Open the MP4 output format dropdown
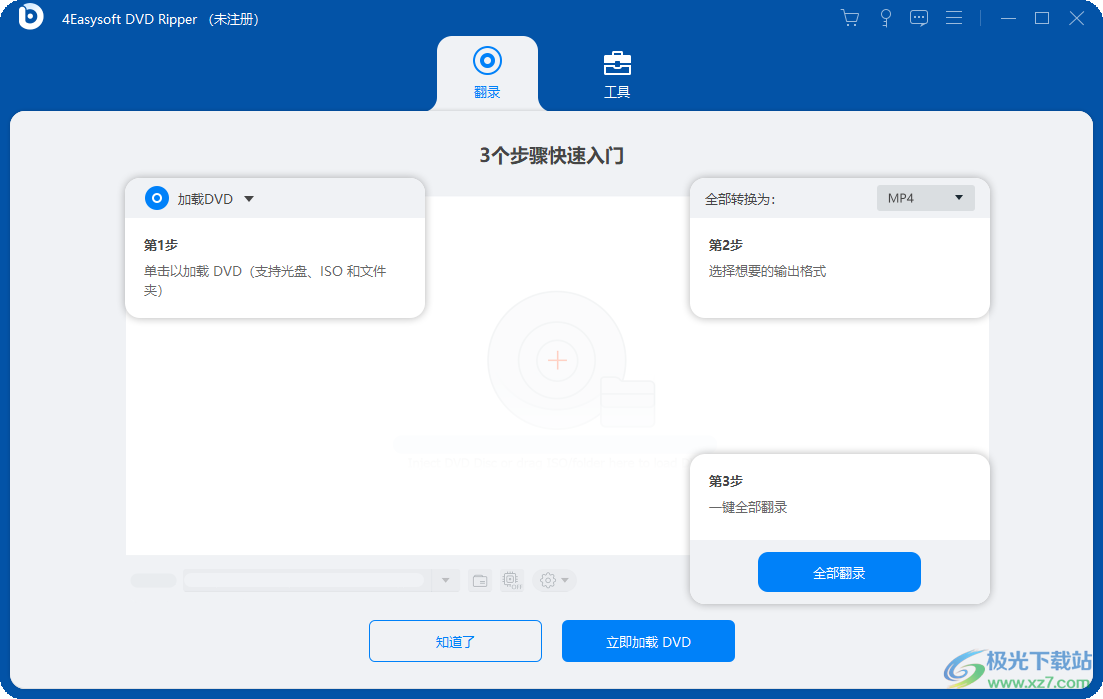This screenshot has height=699, width=1103. click(925, 198)
